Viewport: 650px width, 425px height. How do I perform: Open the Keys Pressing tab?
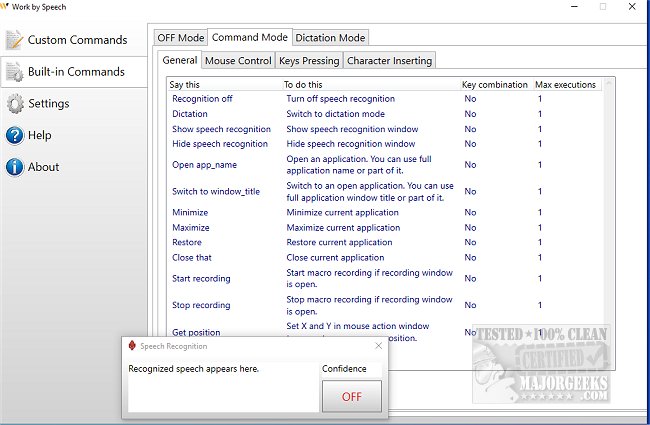[x=309, y=61]
